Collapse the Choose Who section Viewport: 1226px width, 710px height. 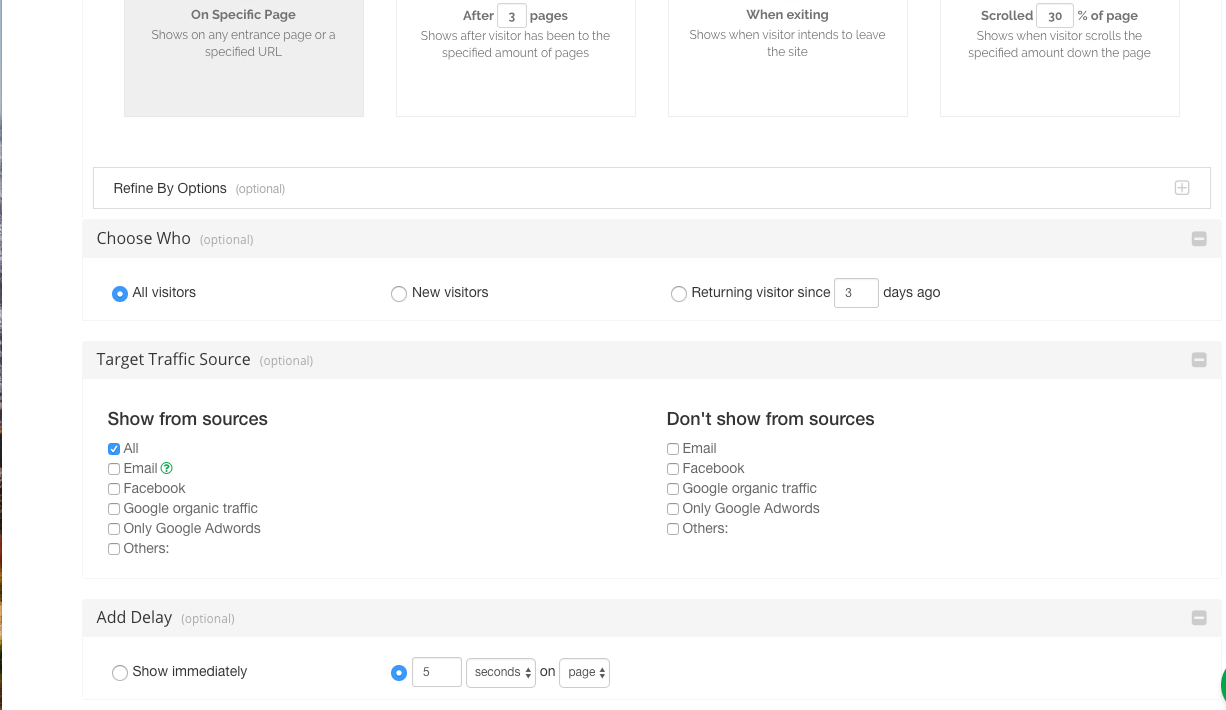pyautogui.click(x=1198, y=239)
